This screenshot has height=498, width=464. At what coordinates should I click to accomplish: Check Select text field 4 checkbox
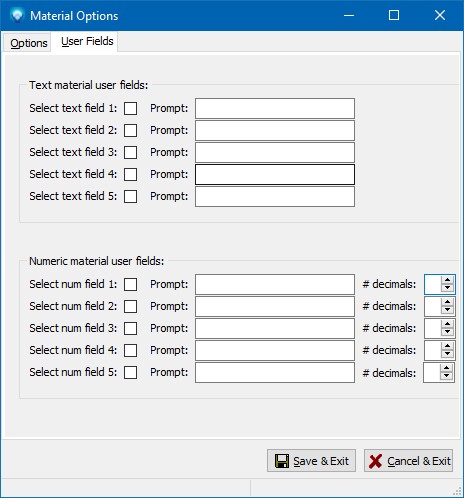point(130,174)
